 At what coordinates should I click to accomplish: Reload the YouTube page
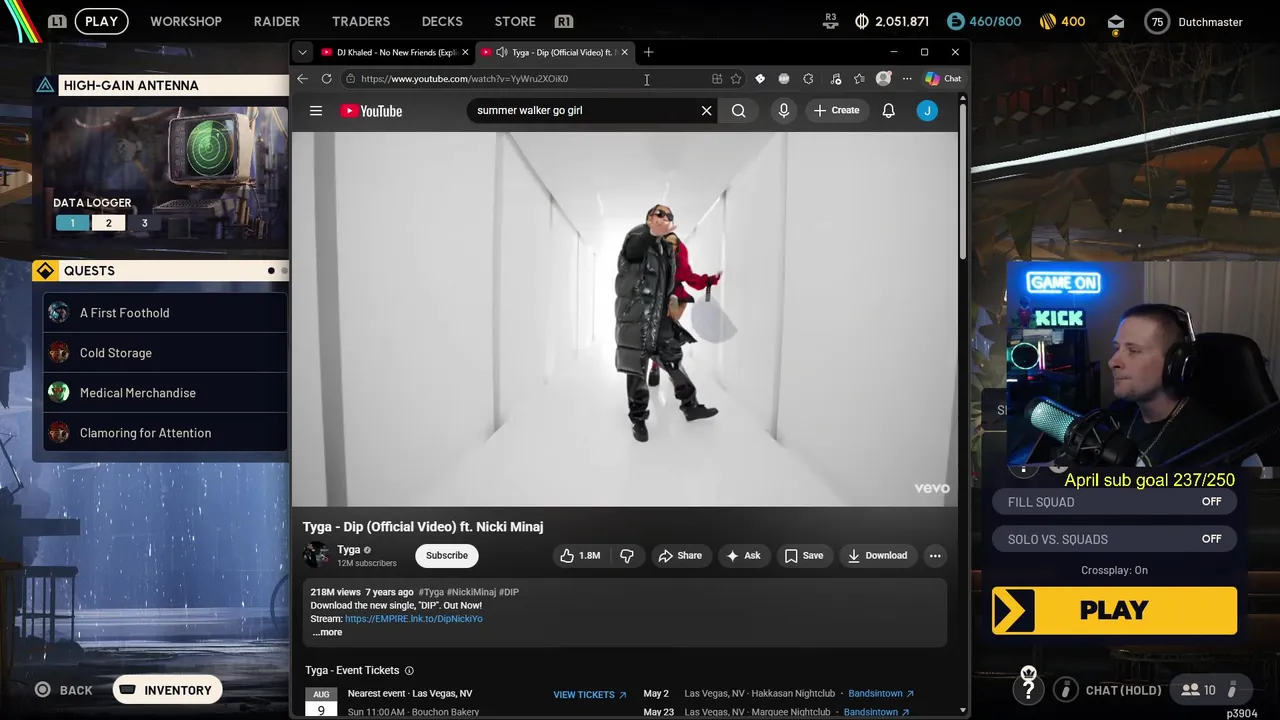[326, 78]
